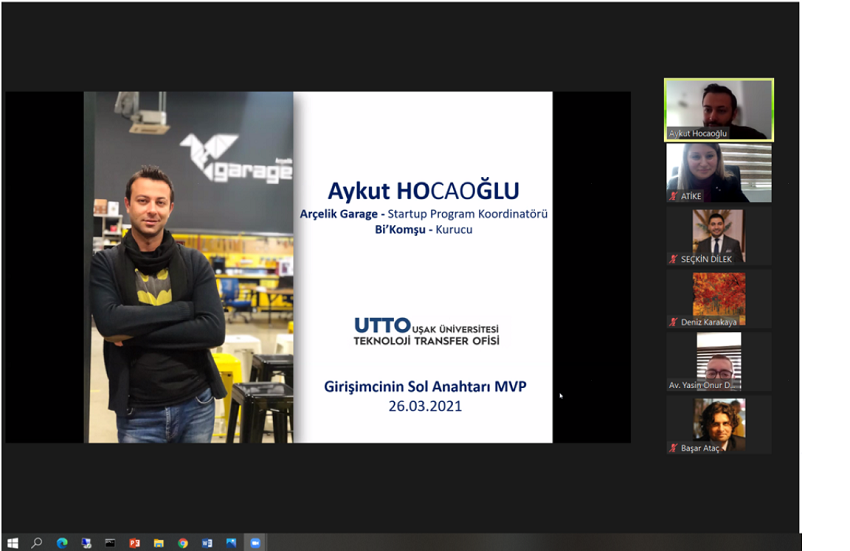850x551 pixels.
Task: Click muted microphone icon beside ATİKE
Action: coord(673,196)
